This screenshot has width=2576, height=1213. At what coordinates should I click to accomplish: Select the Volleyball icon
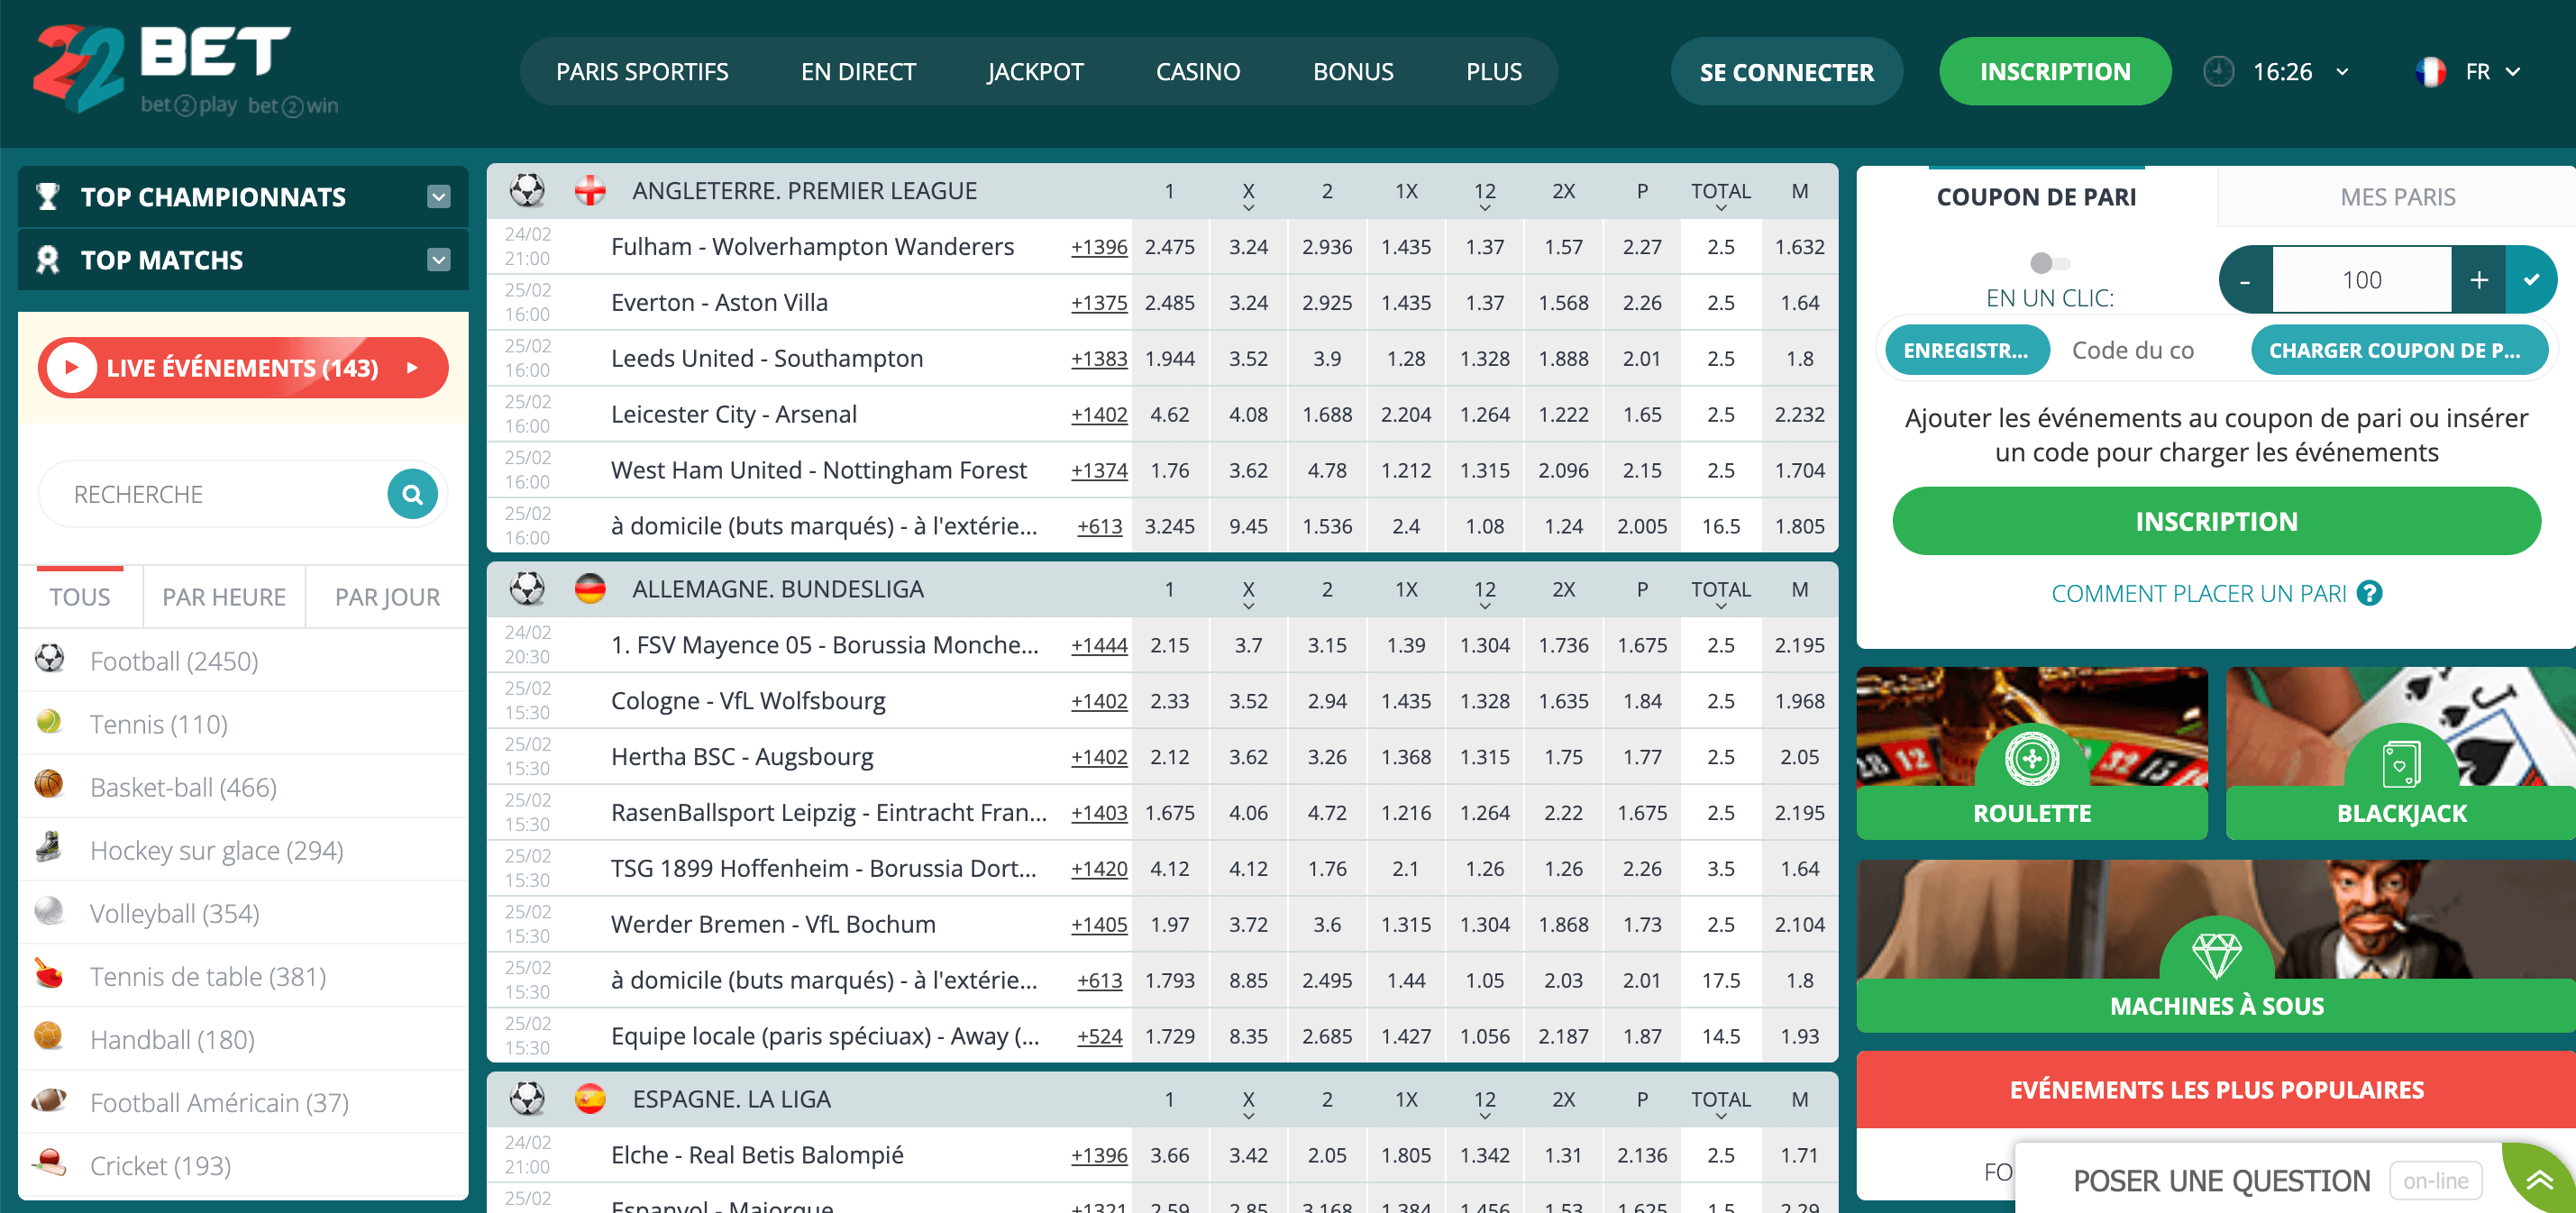(x=49, y=911)
